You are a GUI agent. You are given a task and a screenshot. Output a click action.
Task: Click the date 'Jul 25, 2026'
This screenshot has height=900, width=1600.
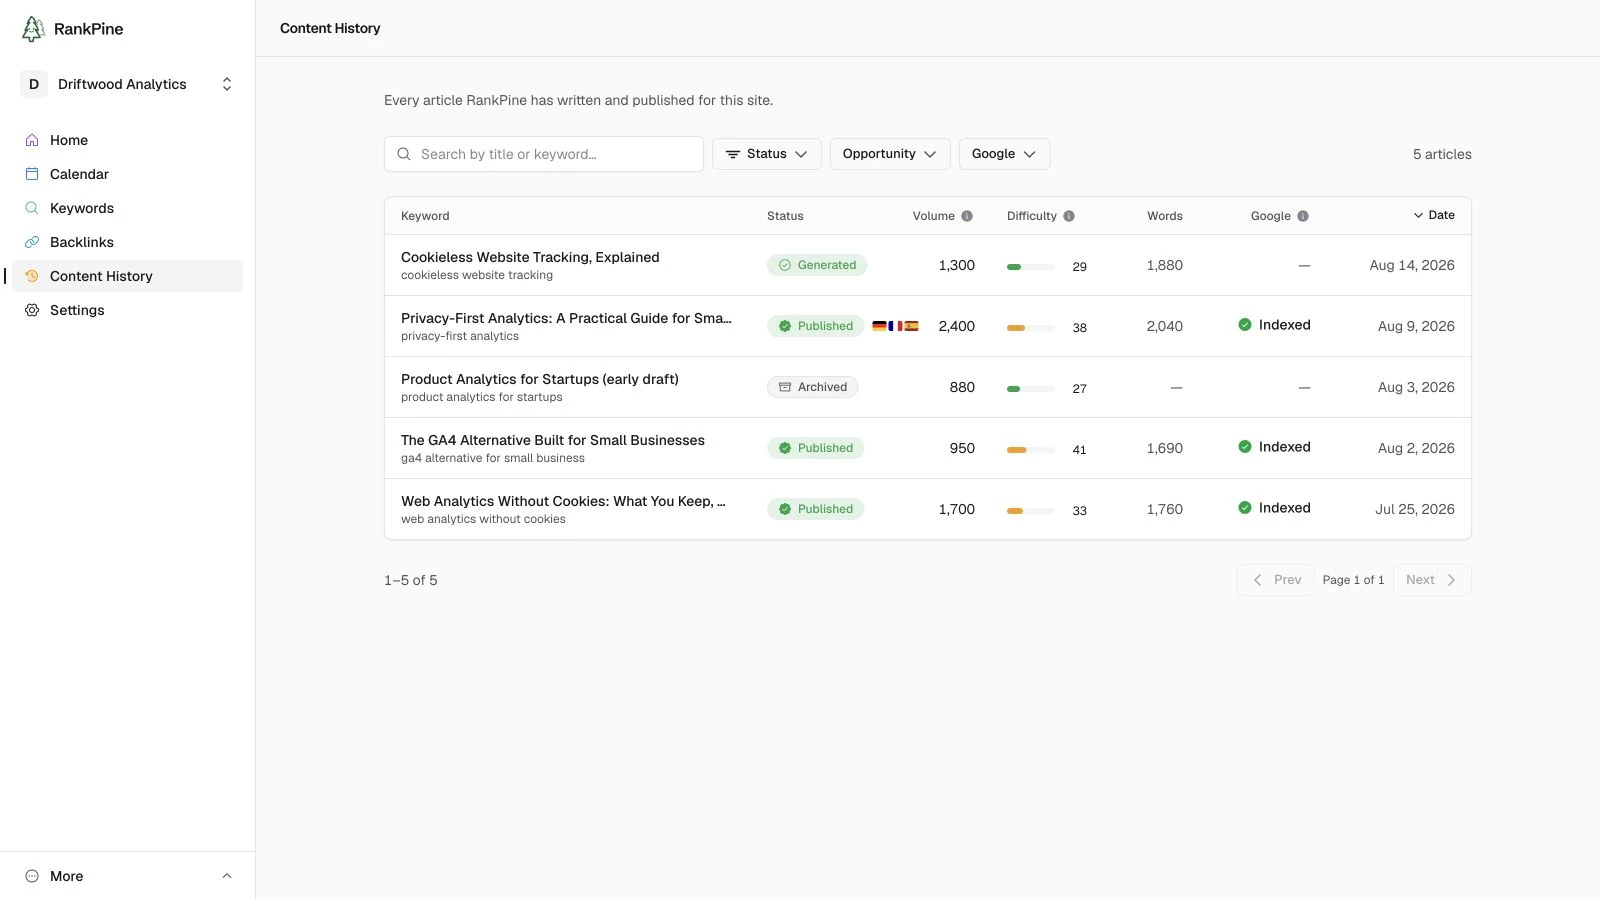pos(1415,509)
